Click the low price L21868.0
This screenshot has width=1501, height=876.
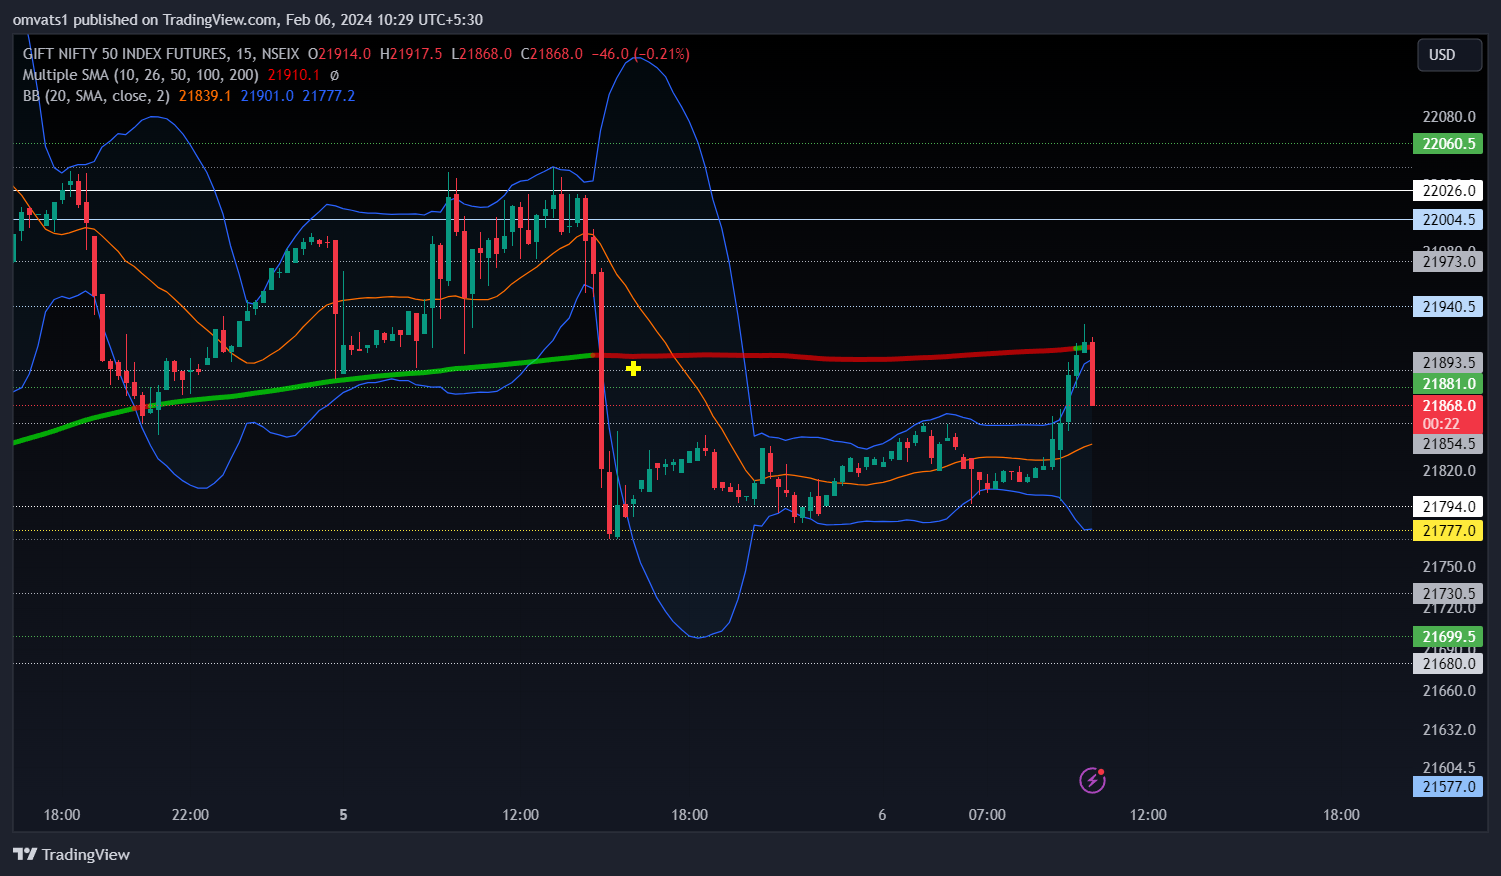pos(482,54)
